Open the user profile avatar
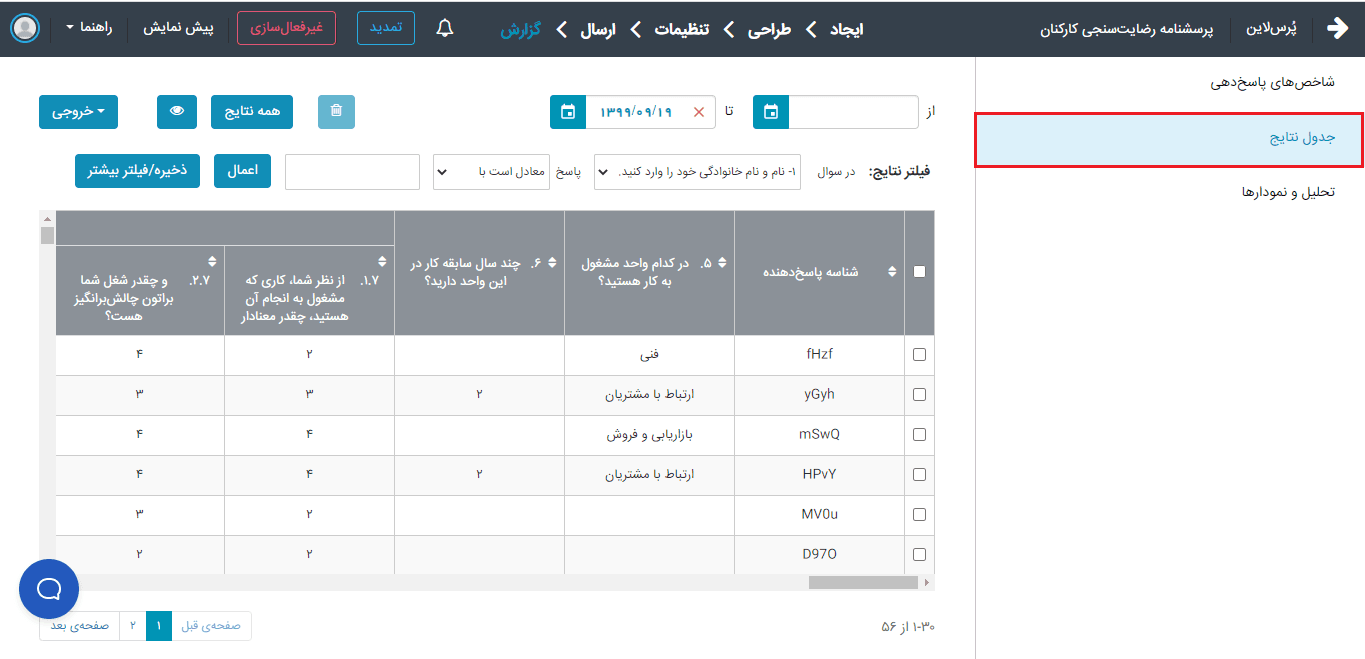The width and height of the screenshot is (1365, 659). (25, 28)
